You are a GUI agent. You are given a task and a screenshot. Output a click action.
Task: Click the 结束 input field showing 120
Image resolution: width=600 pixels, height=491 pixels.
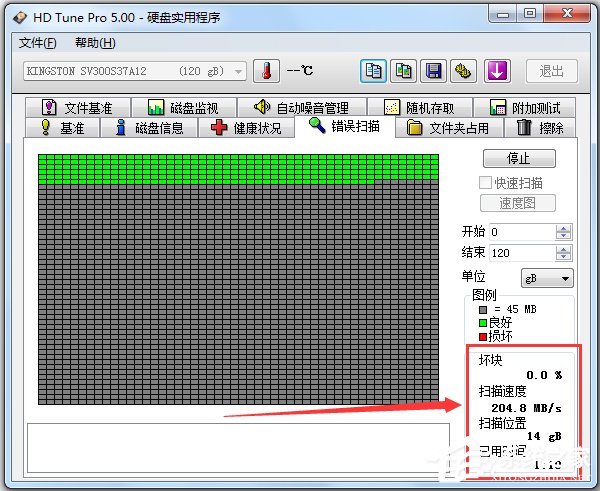click(520, 253)
